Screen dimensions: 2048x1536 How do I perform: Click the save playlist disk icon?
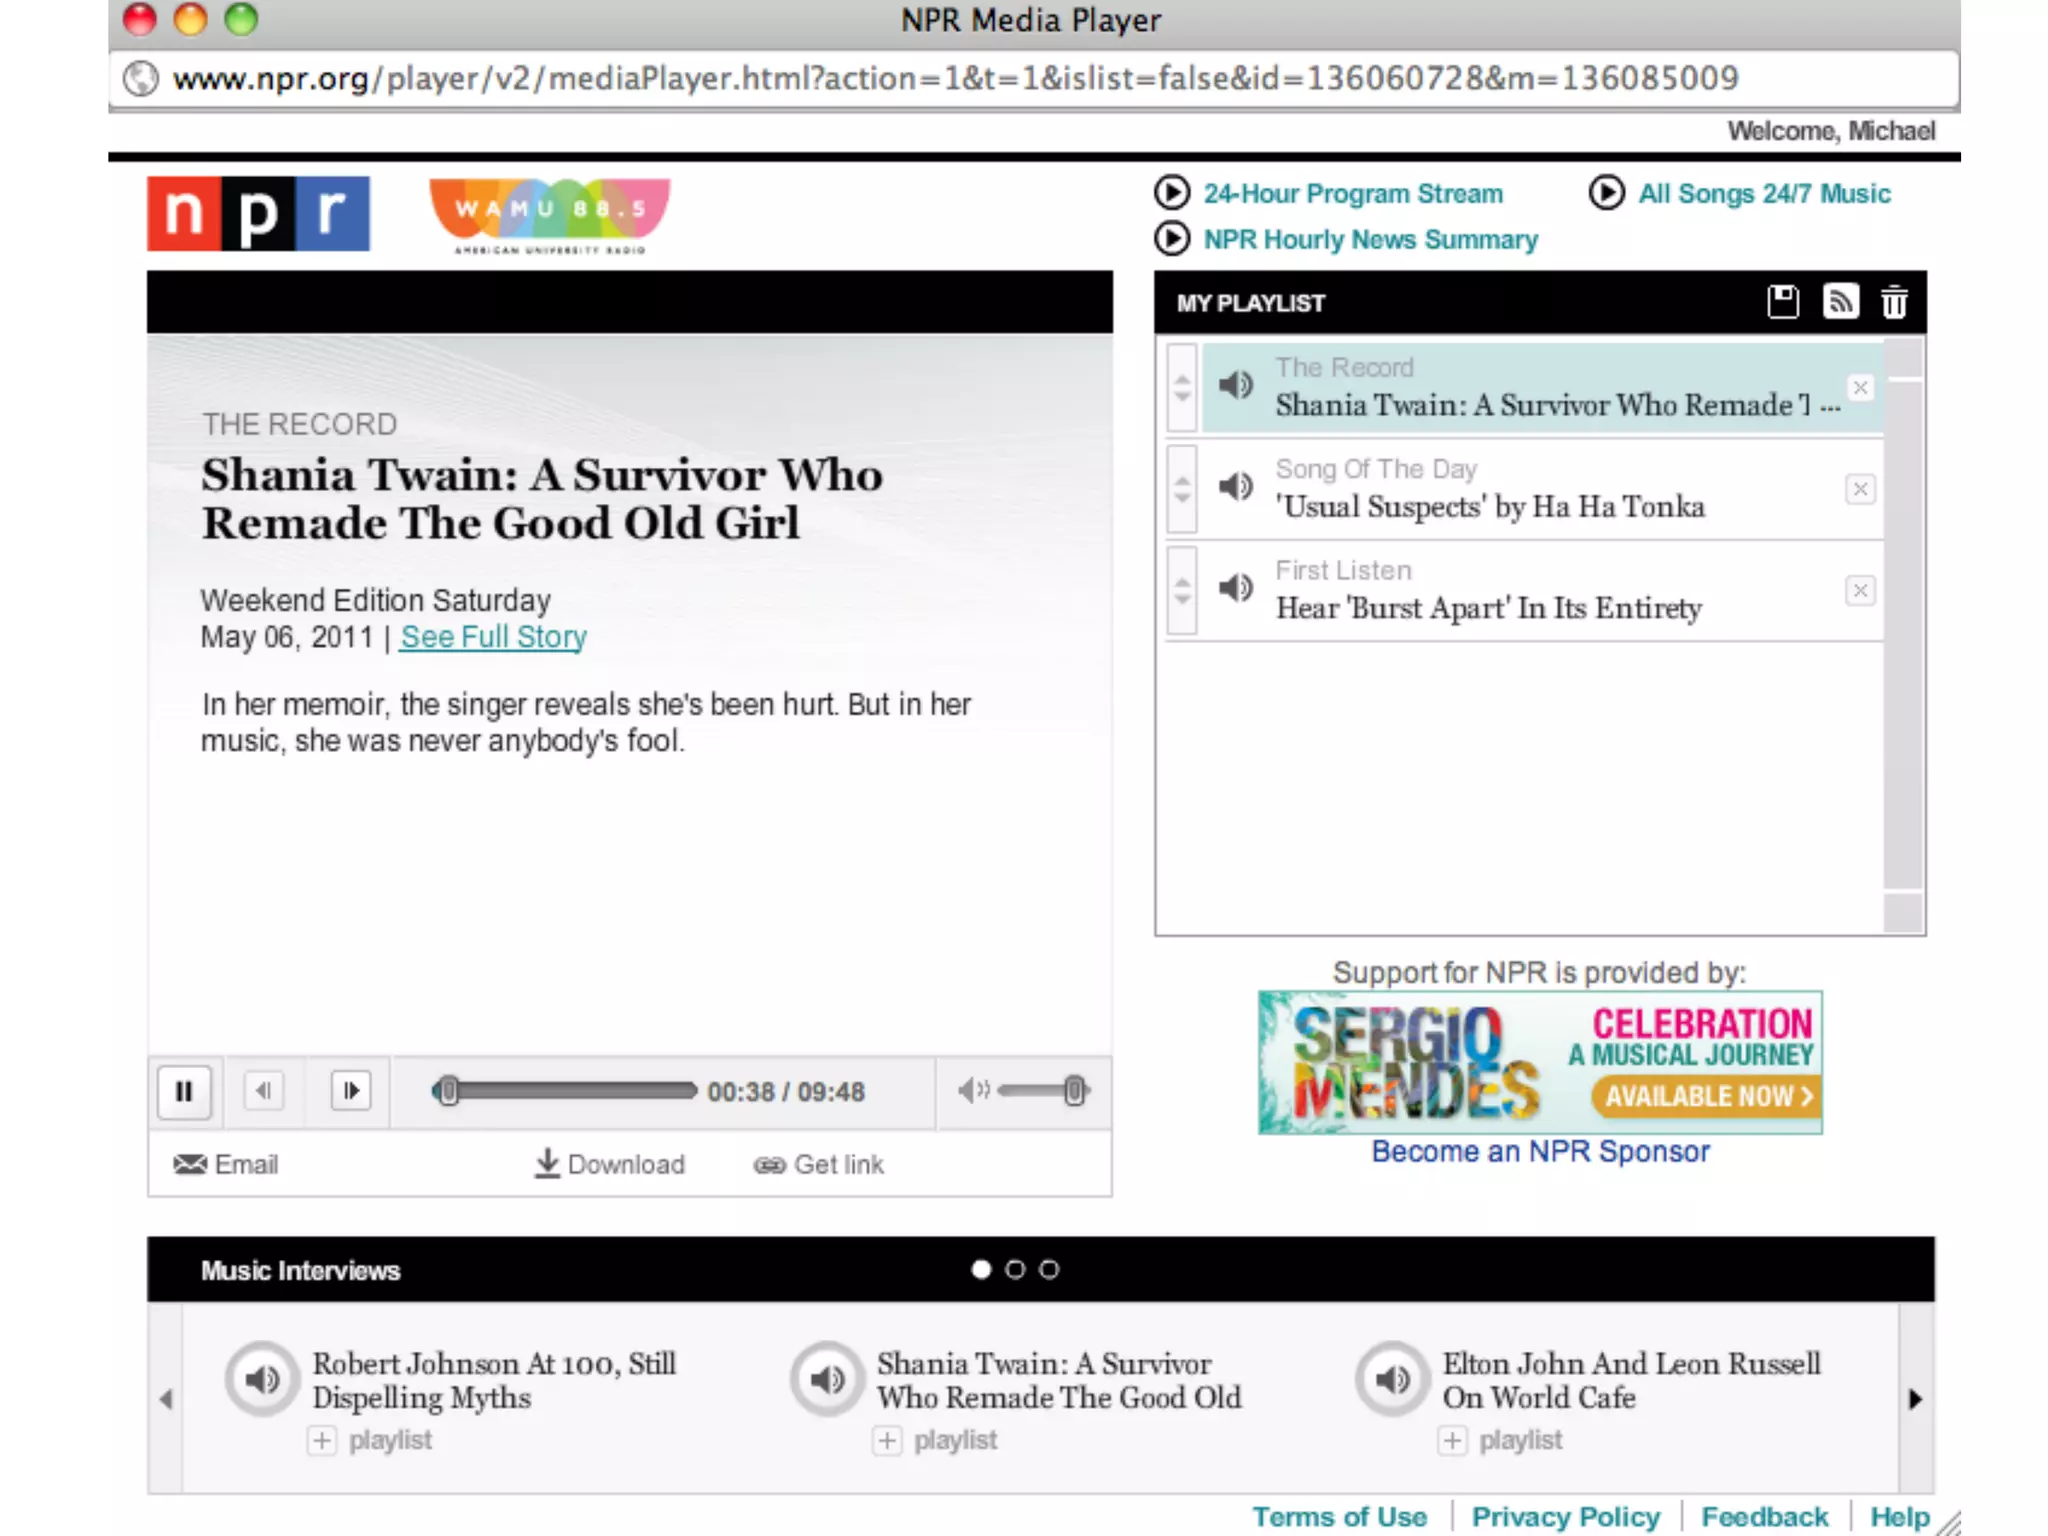coord(1782,302)
